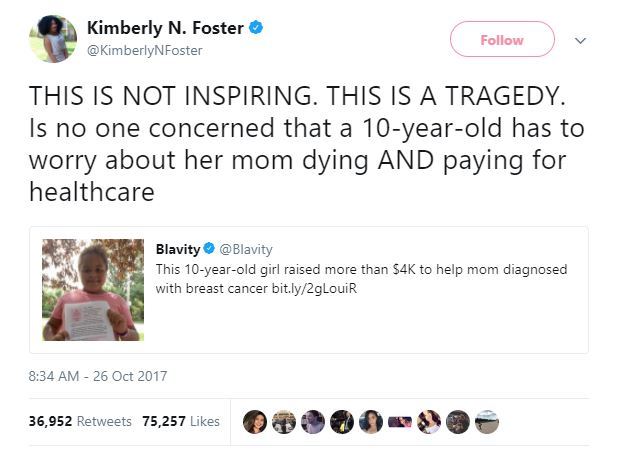This screenshot has width=619, height=458.
Task: View the 75,257 Likes list
Action: [180, 421]
